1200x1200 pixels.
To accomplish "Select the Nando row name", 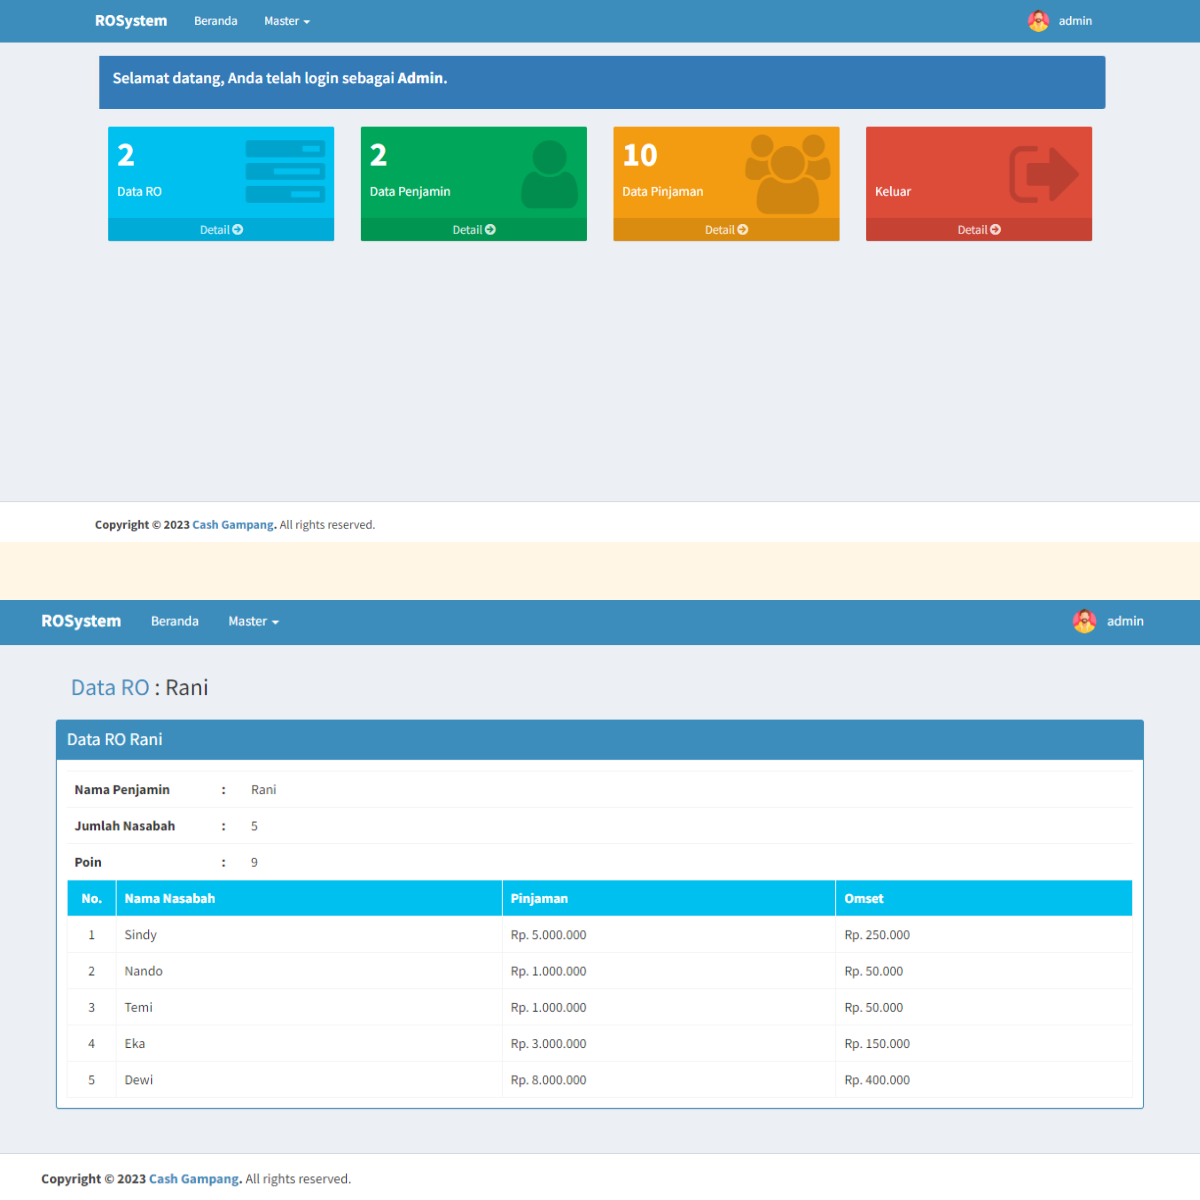I will (144, 971).
